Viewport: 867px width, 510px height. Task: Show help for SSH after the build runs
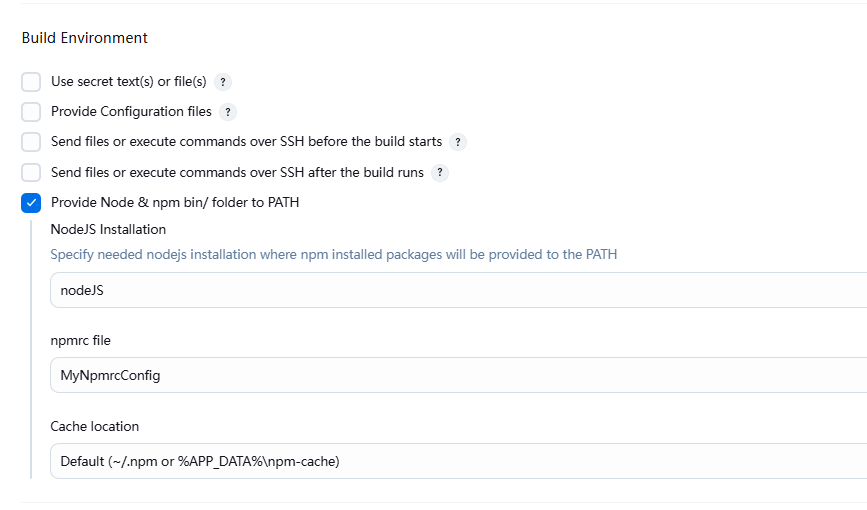coord(440,172)
